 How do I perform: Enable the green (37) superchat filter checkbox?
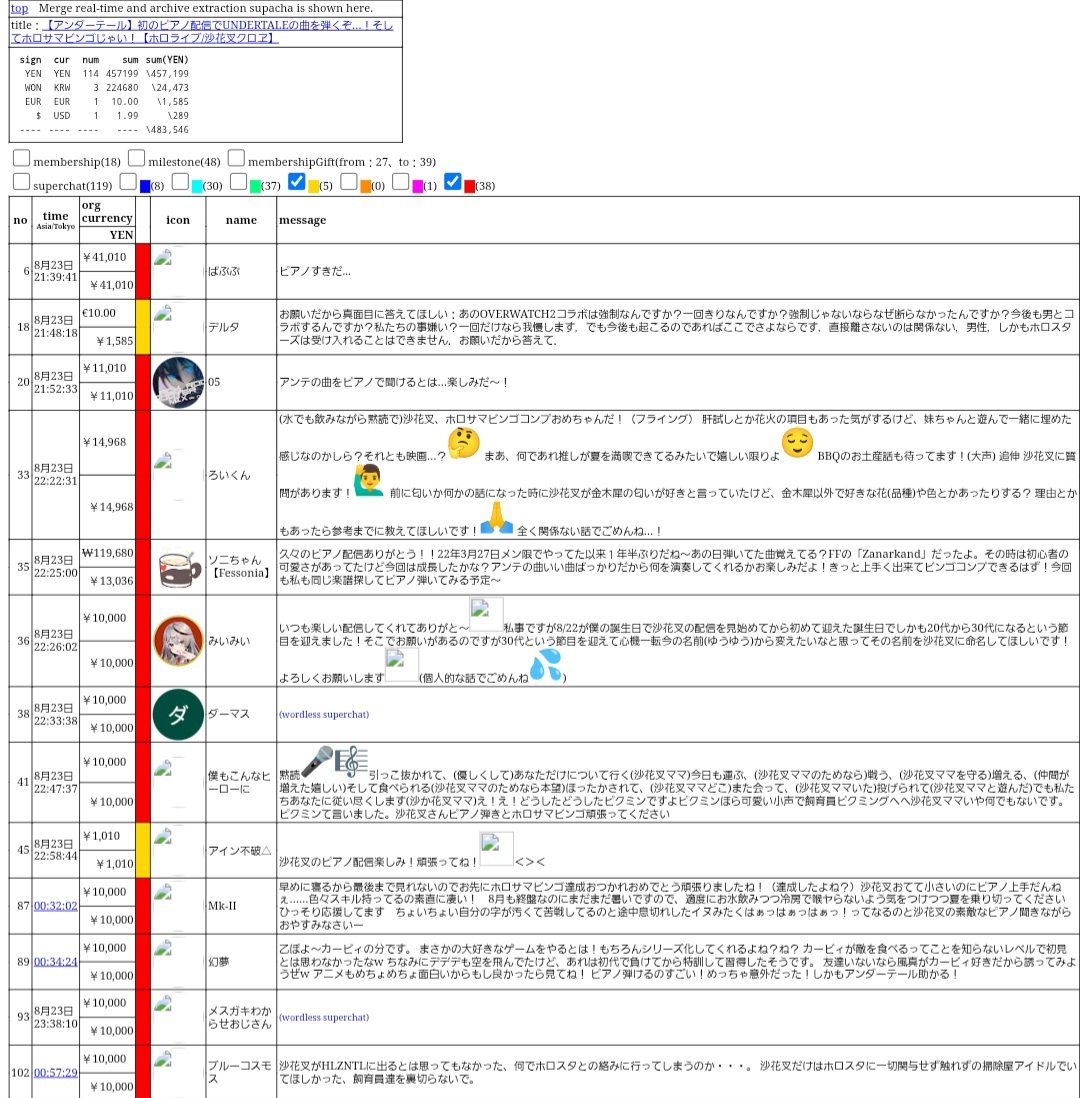(x=238, y=182)
